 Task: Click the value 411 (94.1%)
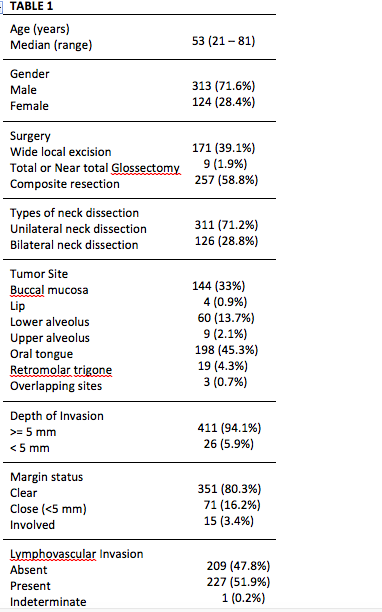coord(229,428)
